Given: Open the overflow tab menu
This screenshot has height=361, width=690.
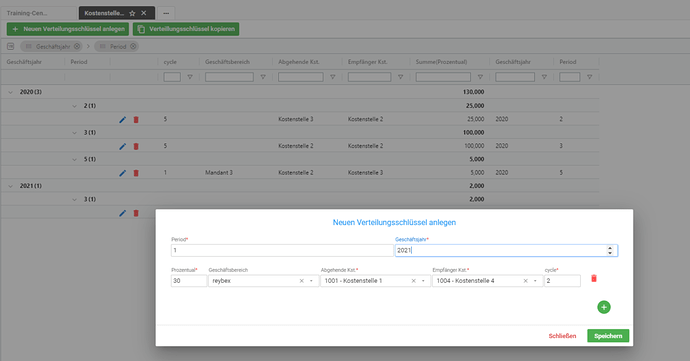Looking at the screenshot, I should (166, 13).
